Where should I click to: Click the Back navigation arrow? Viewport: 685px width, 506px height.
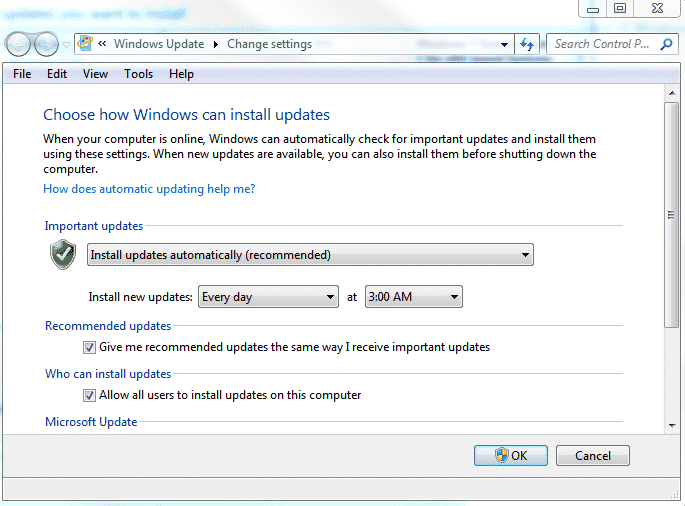18,44
